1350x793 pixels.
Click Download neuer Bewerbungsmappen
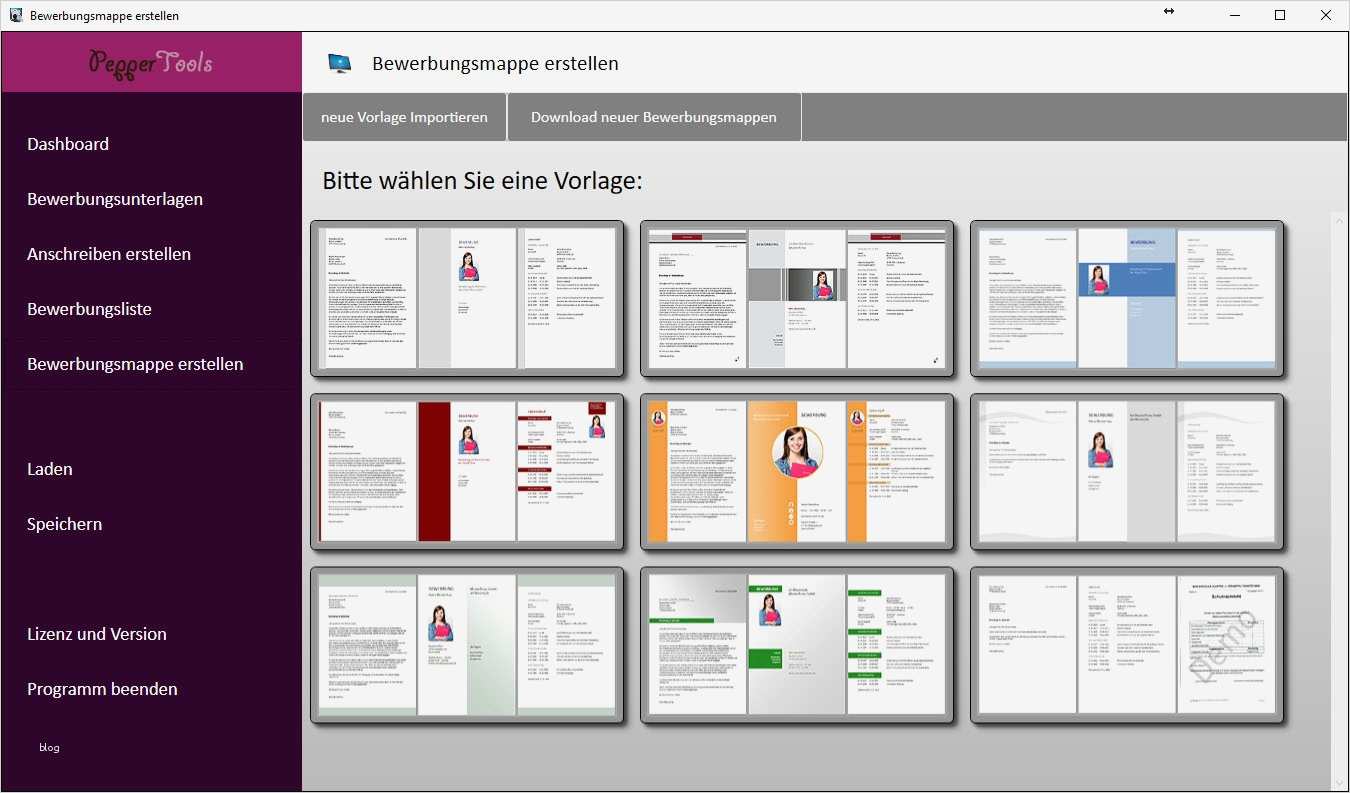tap(654, 117)
